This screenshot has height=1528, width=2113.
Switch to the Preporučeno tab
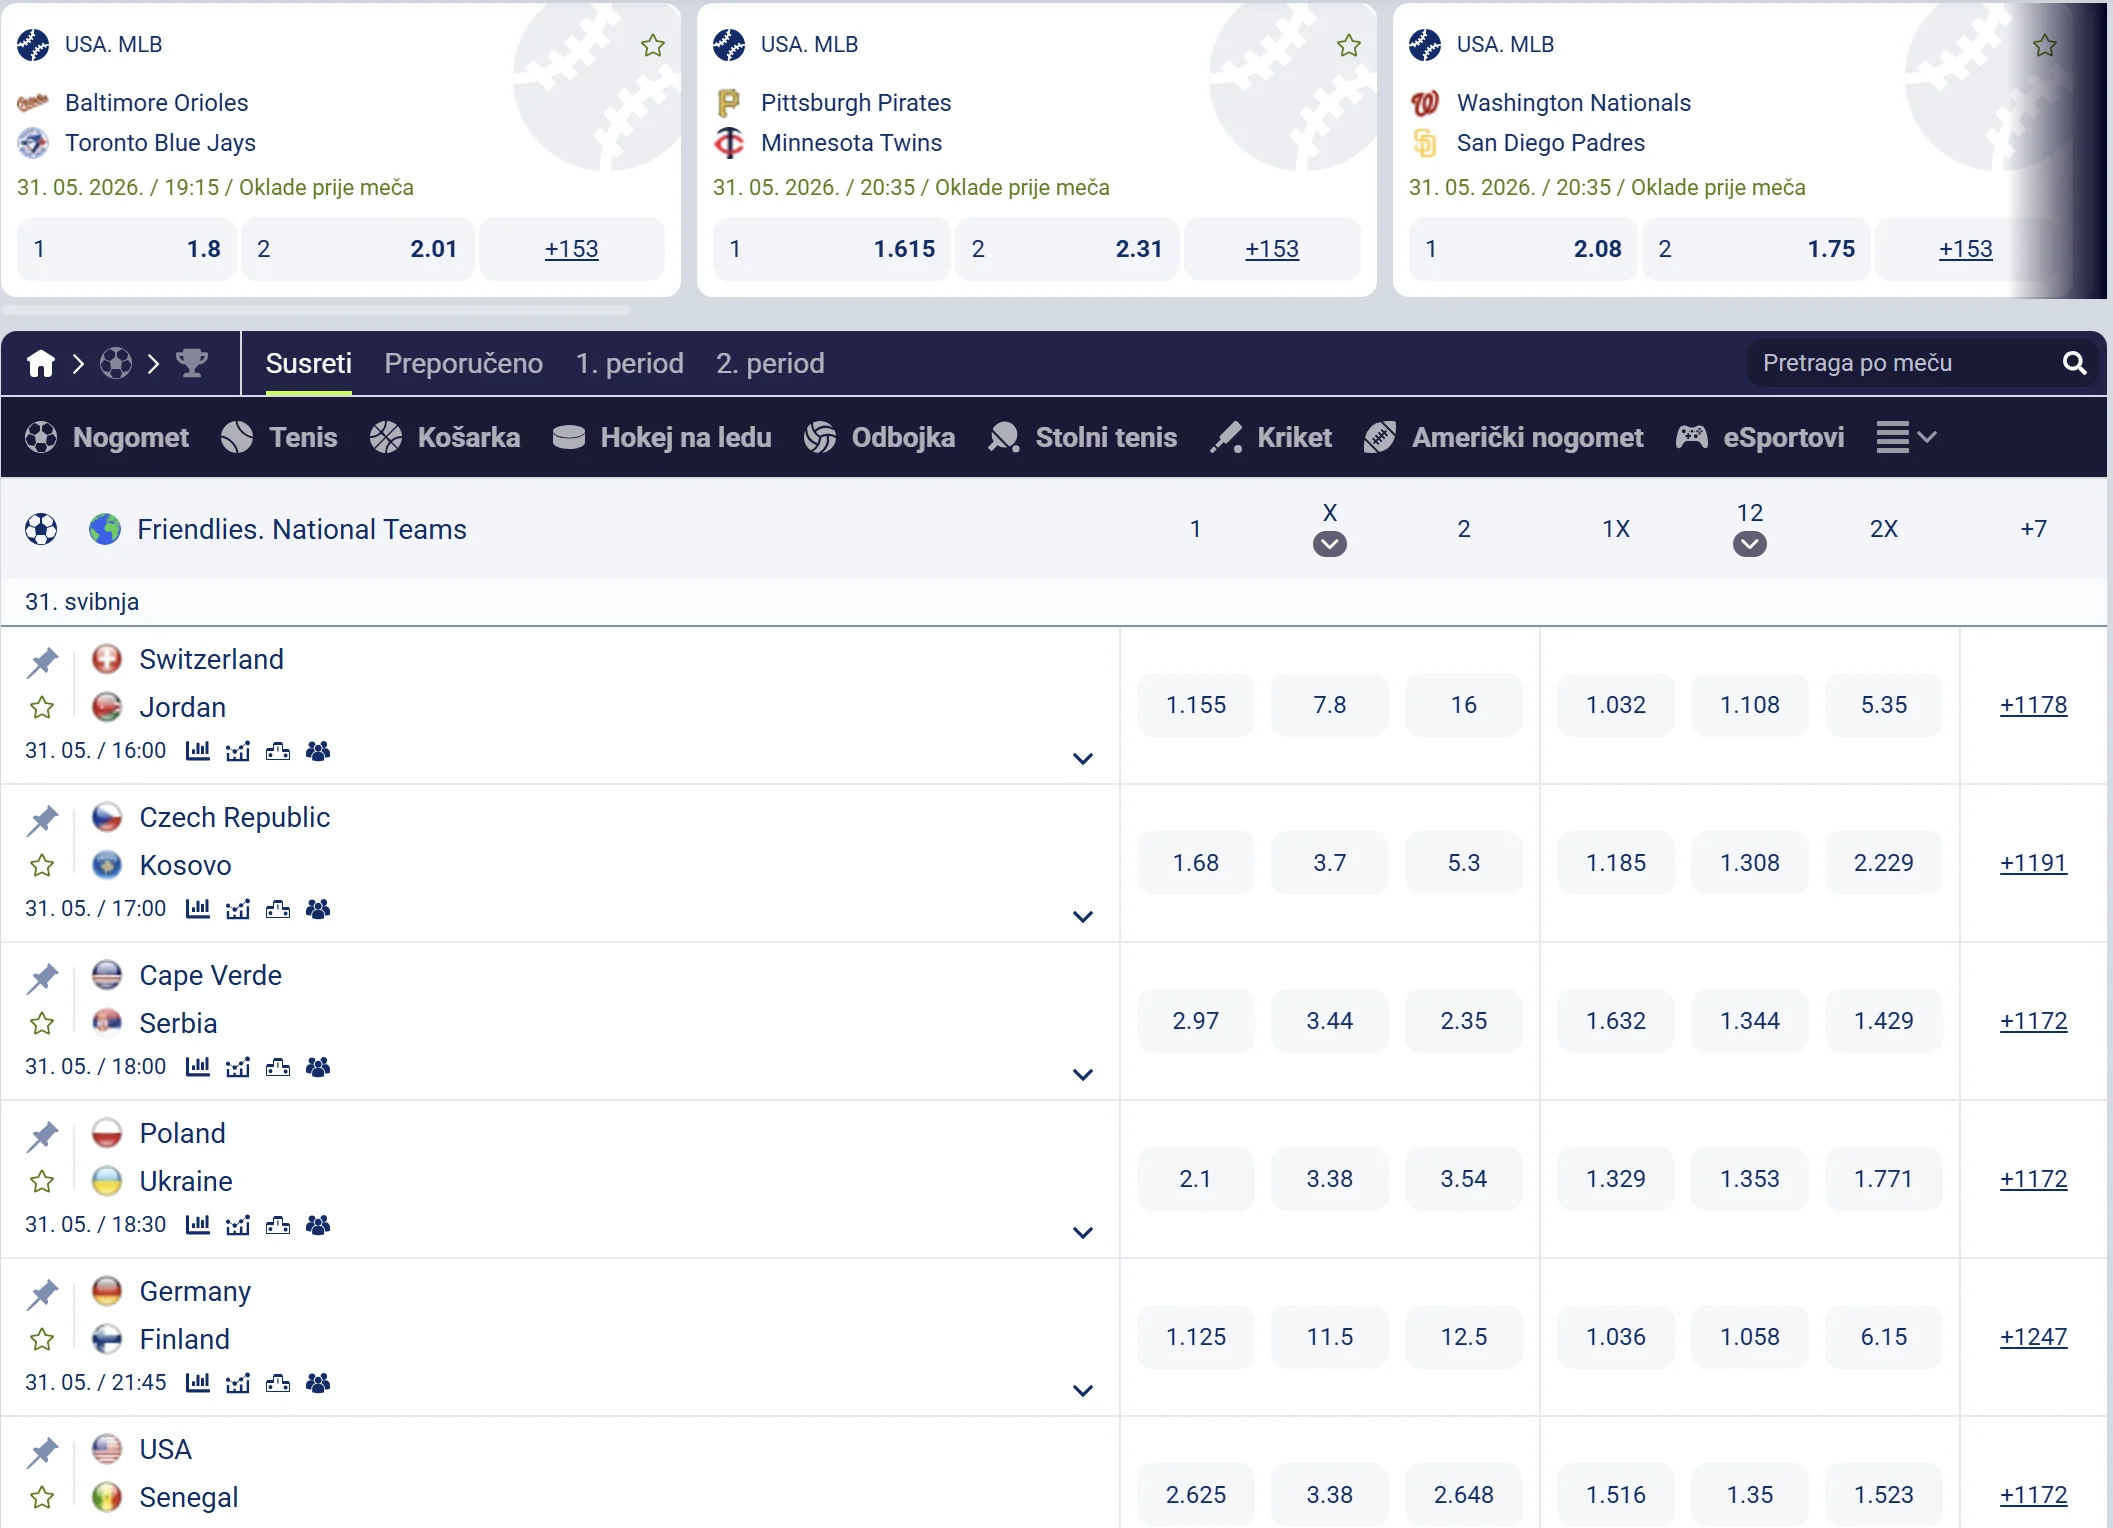464,363
